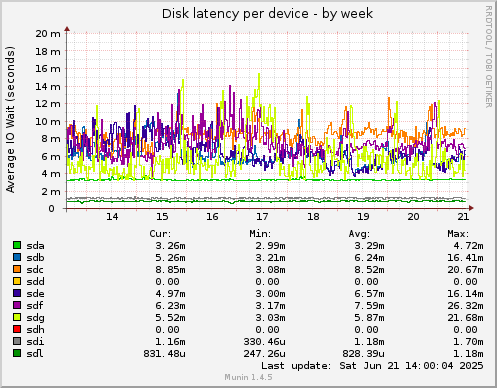Click sdl current value 831.48u
The height and width of the screenshot is (388, 497).
pos(164,354)
